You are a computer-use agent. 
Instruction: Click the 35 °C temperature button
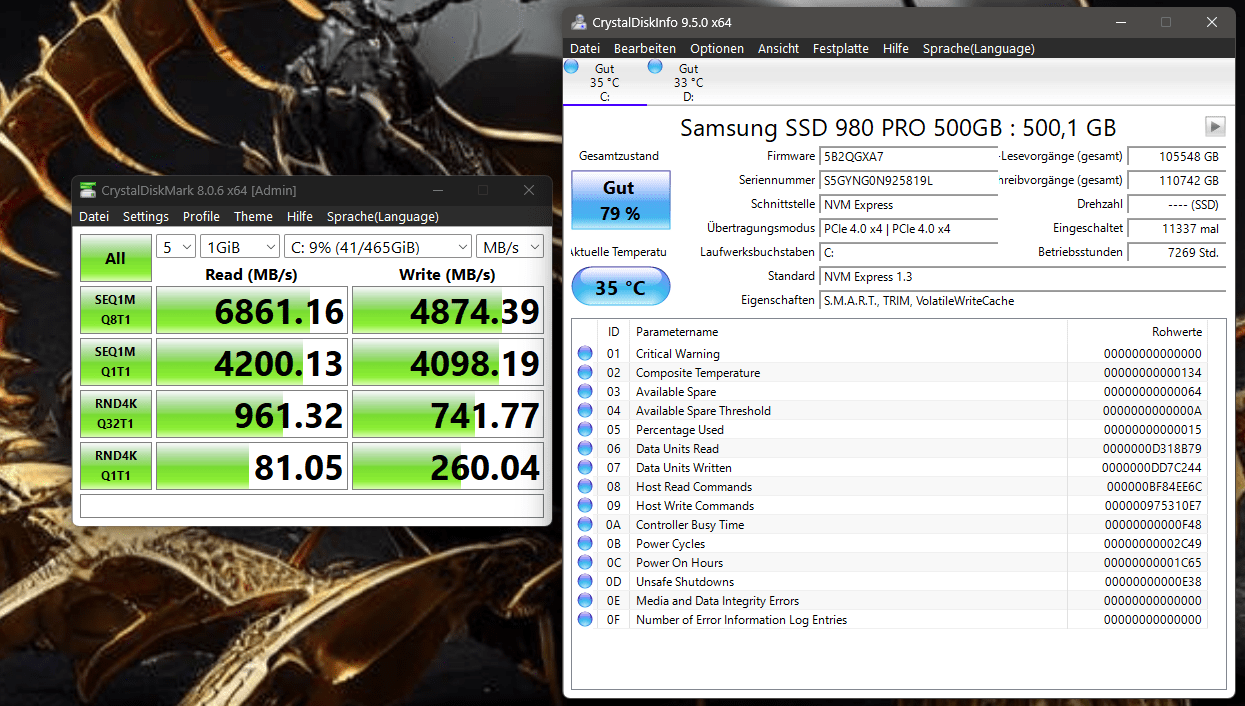pos(620,288)
